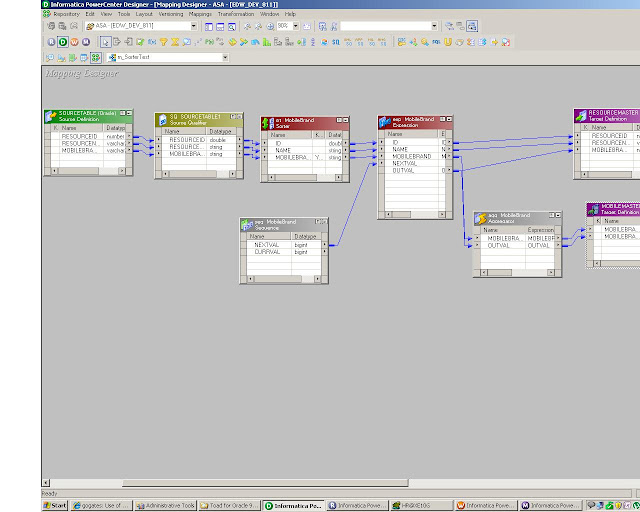Open the Layout menu
Screen dimensions: 640x512
144,14
